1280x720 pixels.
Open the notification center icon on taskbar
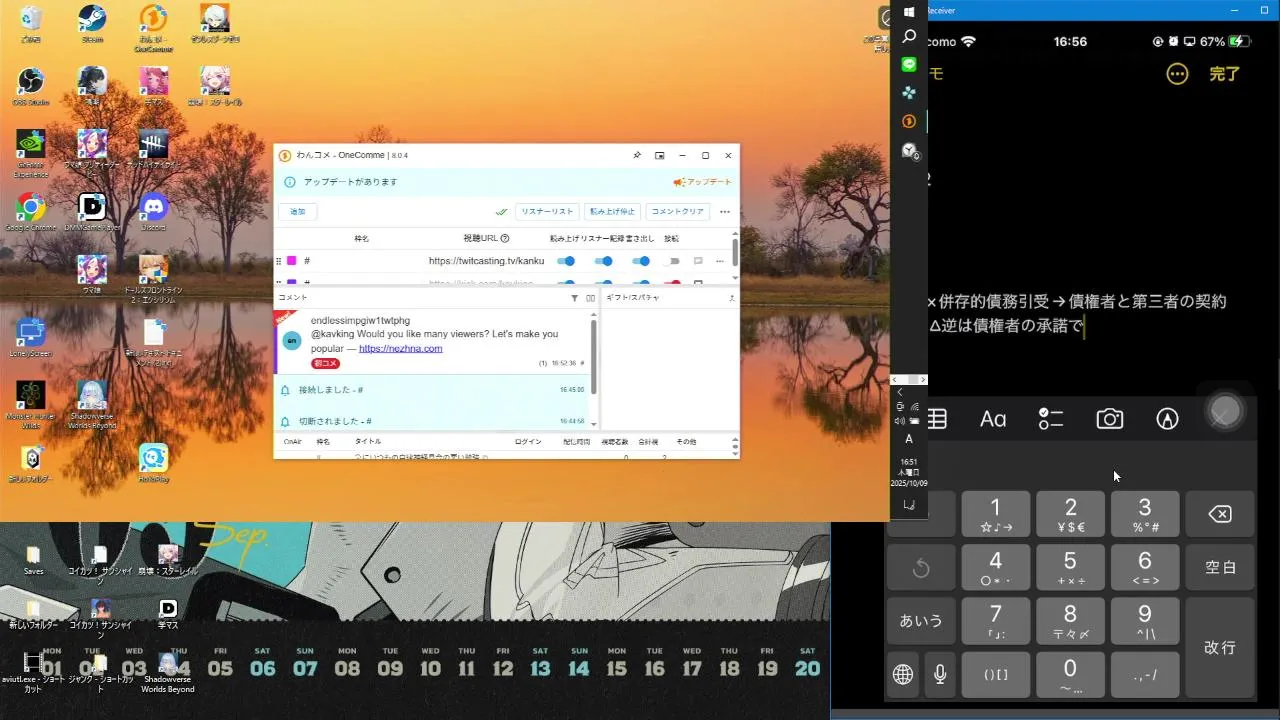pyautogui.click(x=909, y=505)
